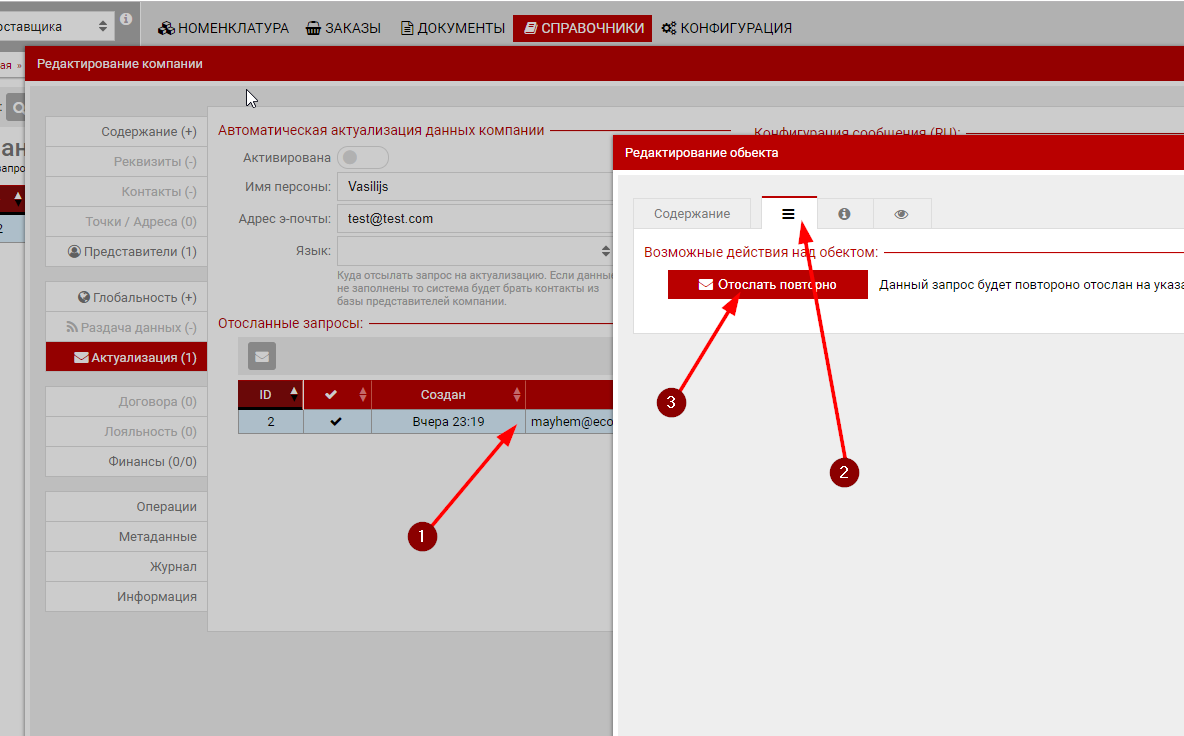Open the НОМЕНКЛАТУРА menu

[x=224, y=28]
